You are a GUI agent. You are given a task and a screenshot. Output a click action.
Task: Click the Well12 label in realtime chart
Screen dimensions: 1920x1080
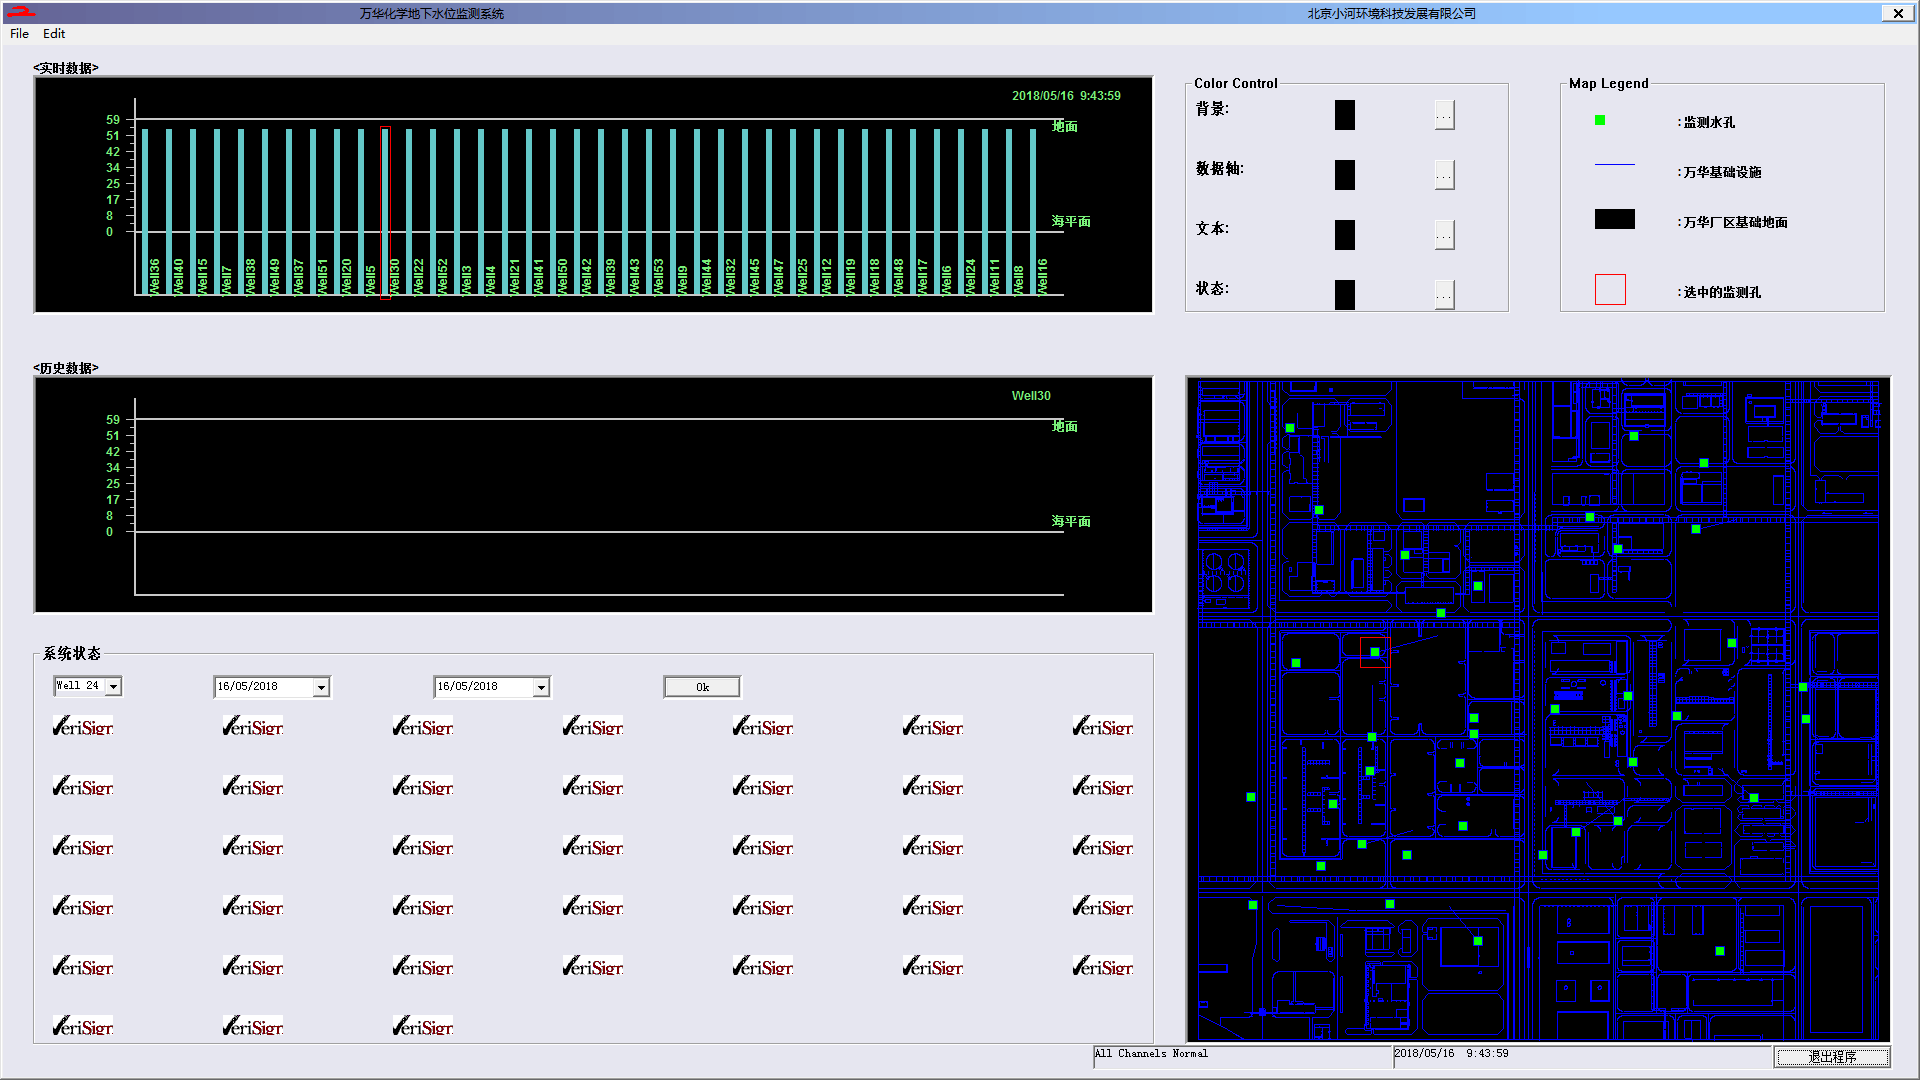click(827, 276)
